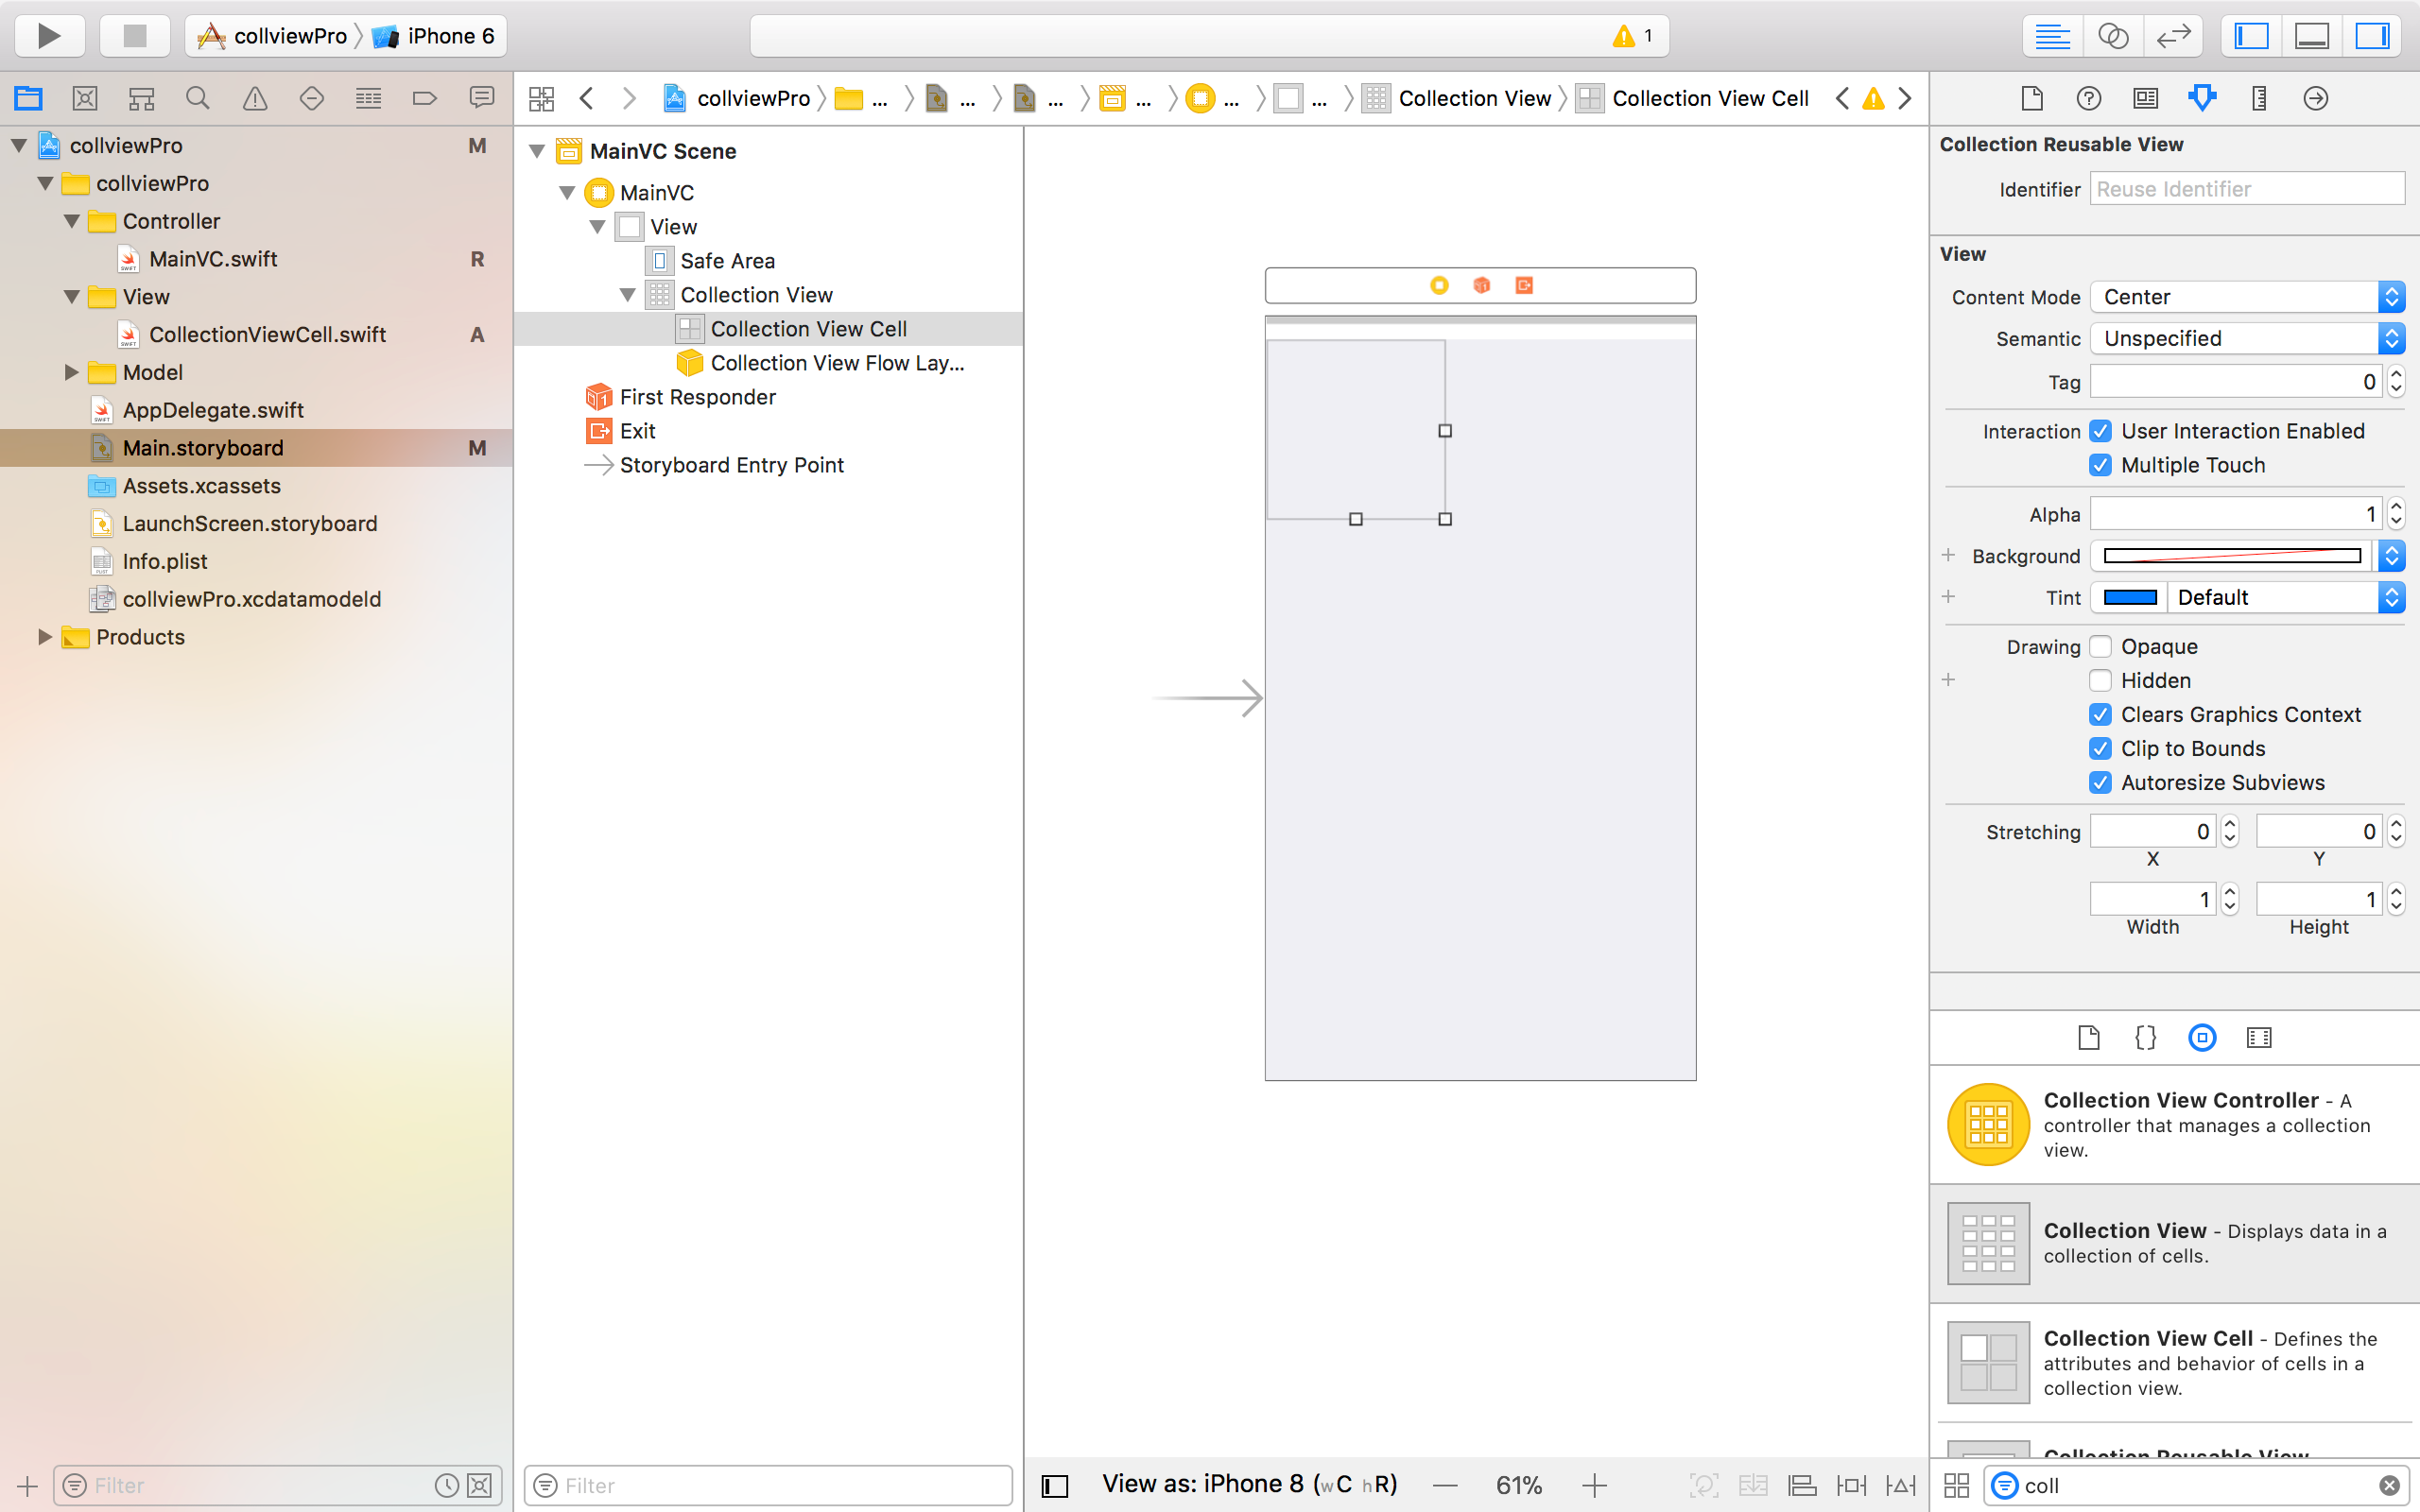Open the Connections inspector
Screen dimensions: 2420x1512
(x=2315, y=98)
